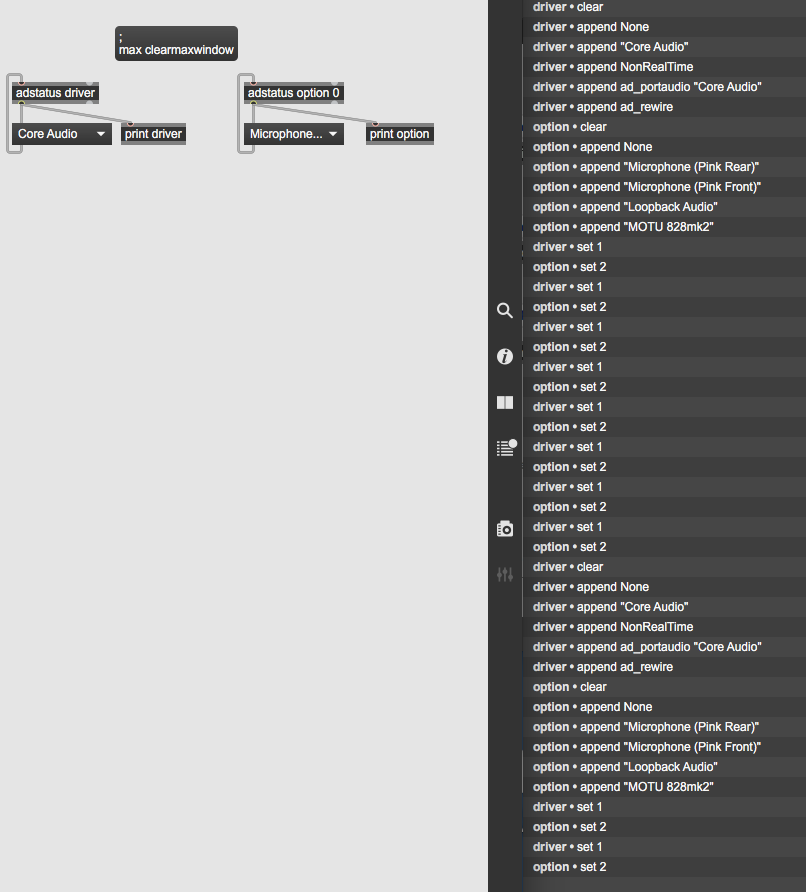
Task: Select patch cord from adstatus driver to print driver
Action: click(x=76, y=113)
